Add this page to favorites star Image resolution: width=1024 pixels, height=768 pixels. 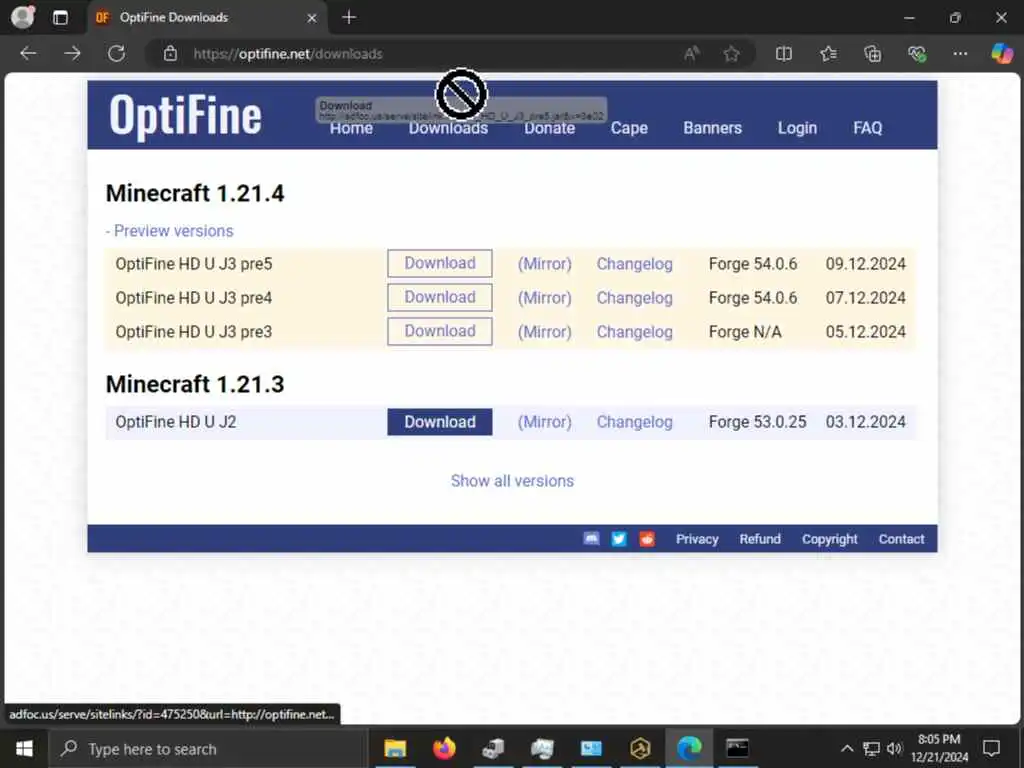731,54
